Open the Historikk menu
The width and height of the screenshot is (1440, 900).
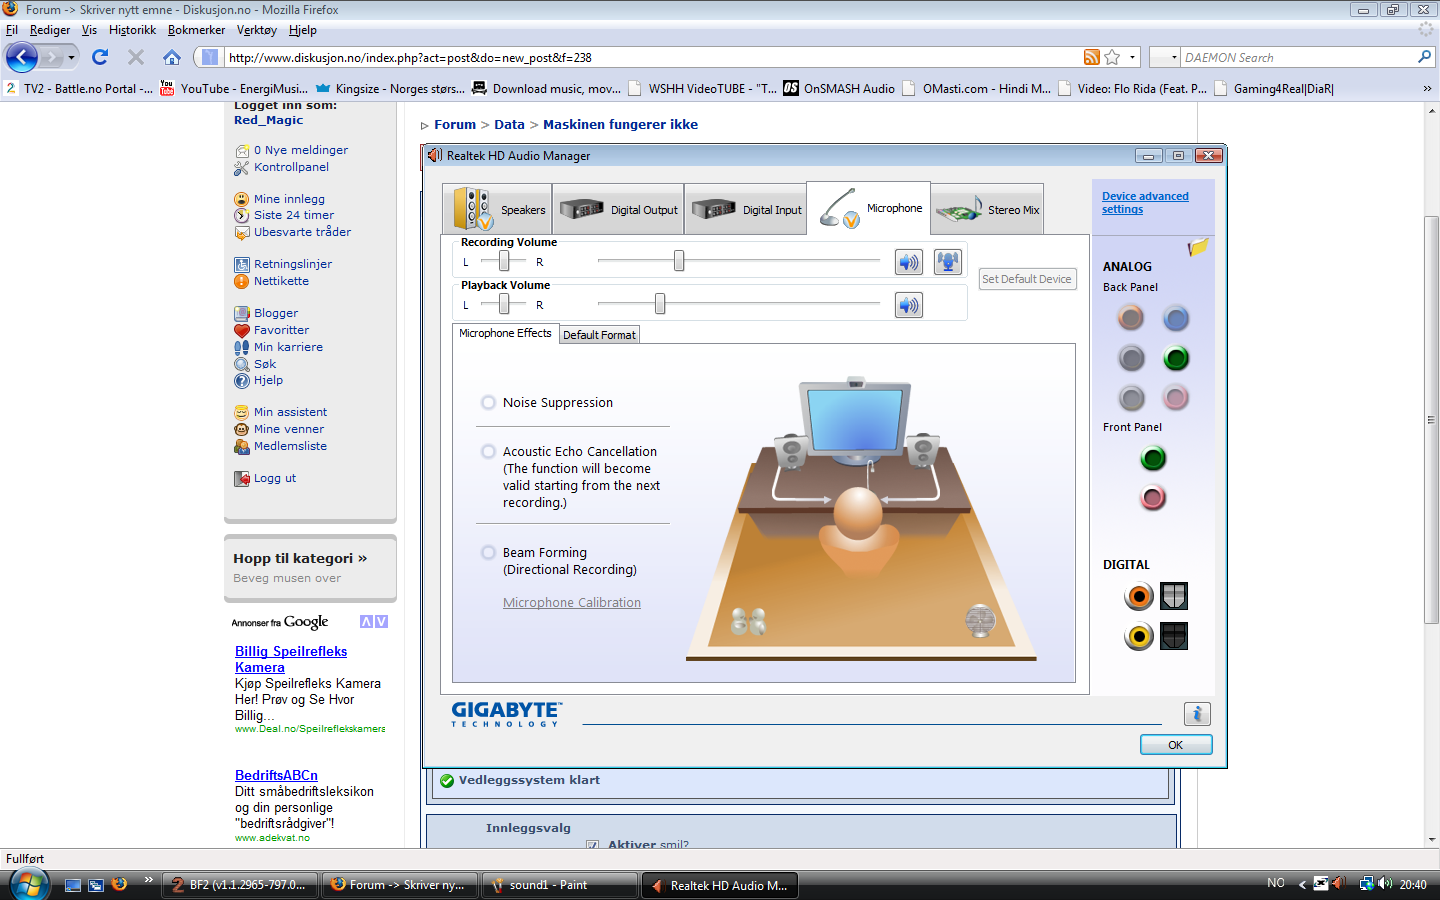coord(132,30)
